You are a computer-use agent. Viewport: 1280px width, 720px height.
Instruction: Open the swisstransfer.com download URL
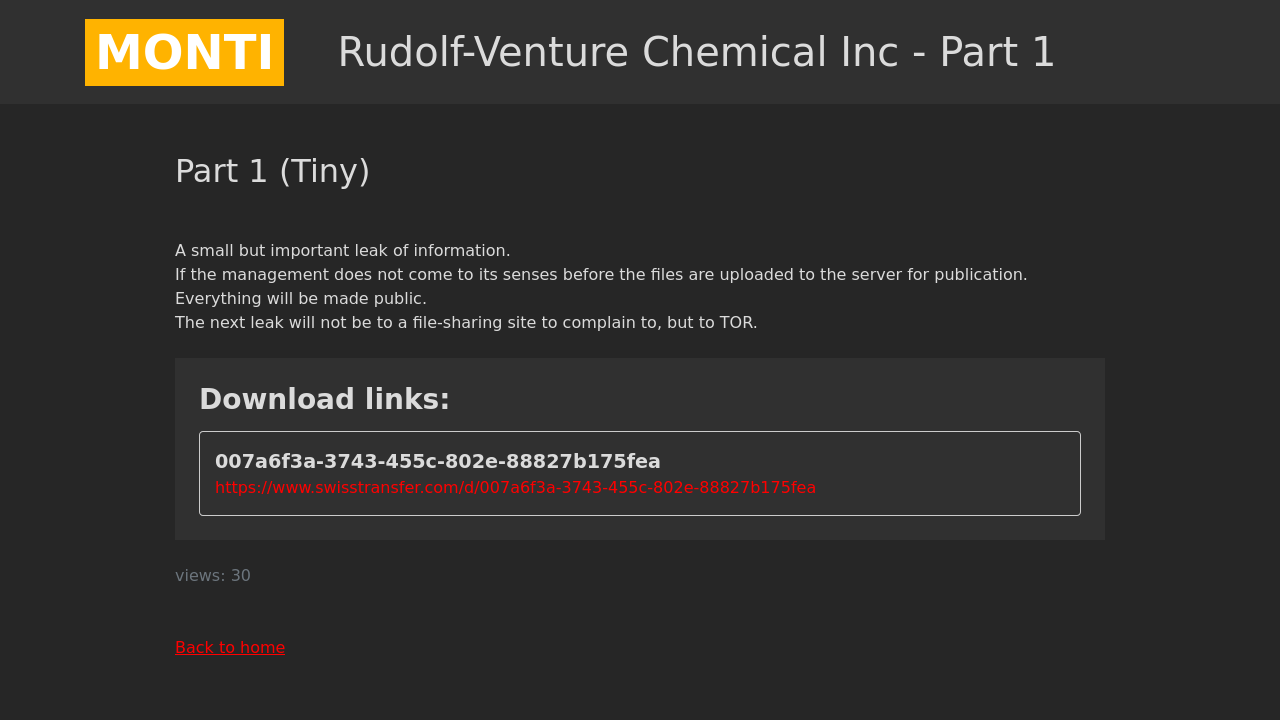tap(515, 488)
